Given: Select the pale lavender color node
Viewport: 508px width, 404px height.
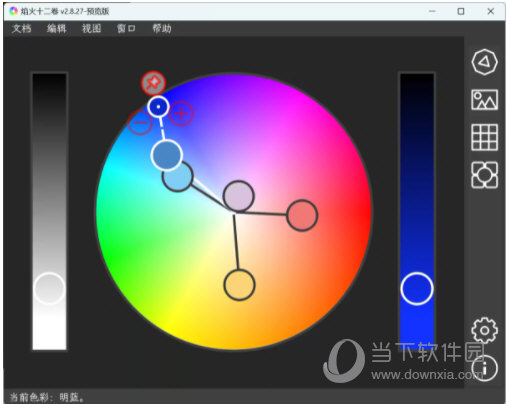Looking at the screenshot, I should pyautogui.click(x=238, y=196).
